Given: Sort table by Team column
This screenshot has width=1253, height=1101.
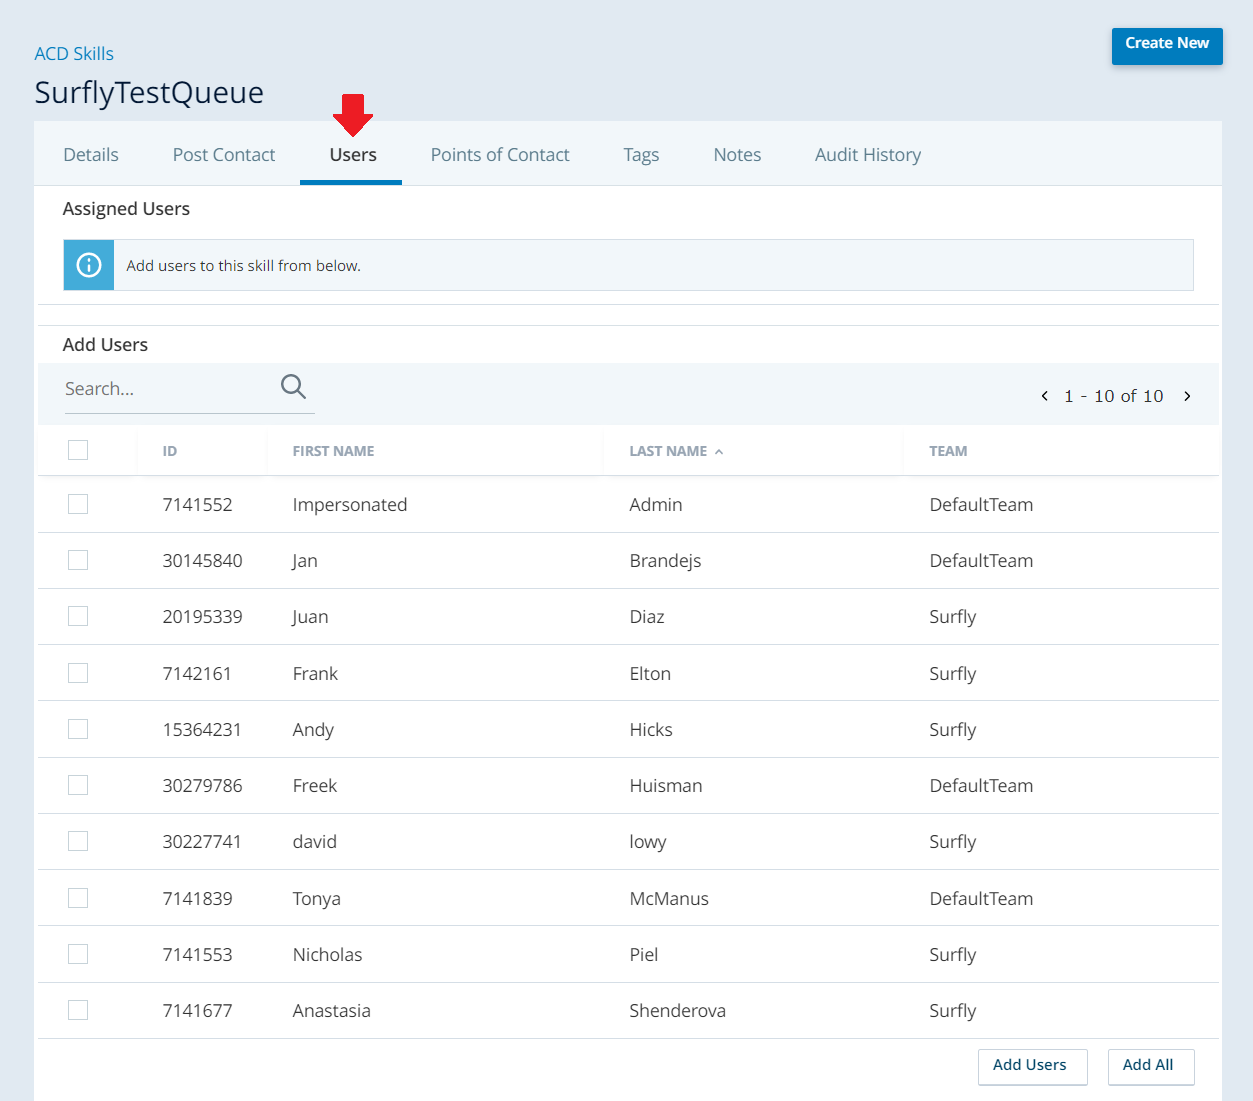Looking at the screenshot, I should [x=948, y=451].
